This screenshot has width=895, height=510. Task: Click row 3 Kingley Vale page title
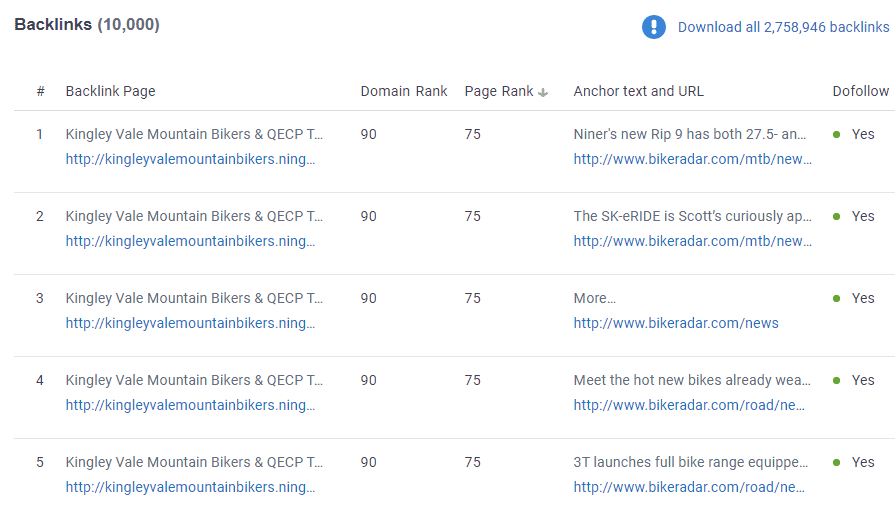(194, 298)
